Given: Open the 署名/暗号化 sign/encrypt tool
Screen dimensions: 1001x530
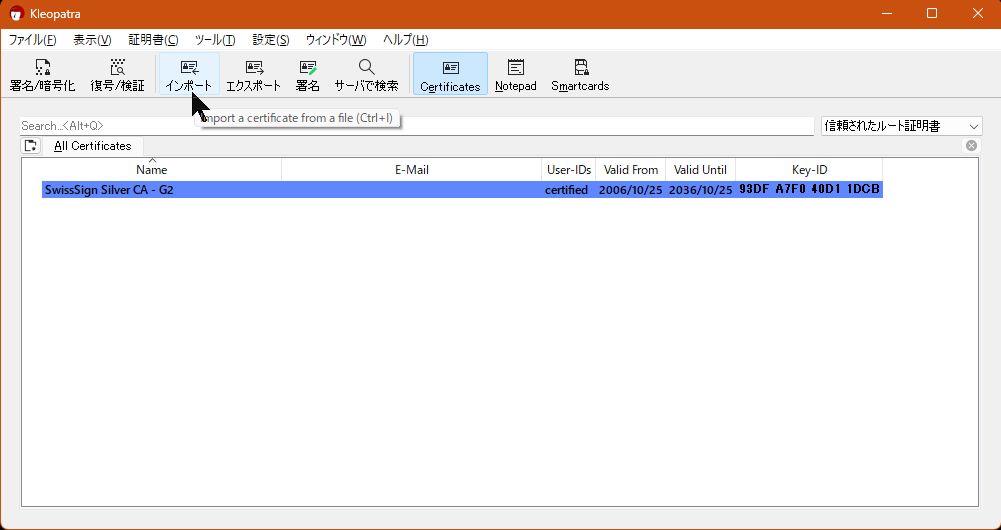Looking at the screenshot, I should coord(42,74).
